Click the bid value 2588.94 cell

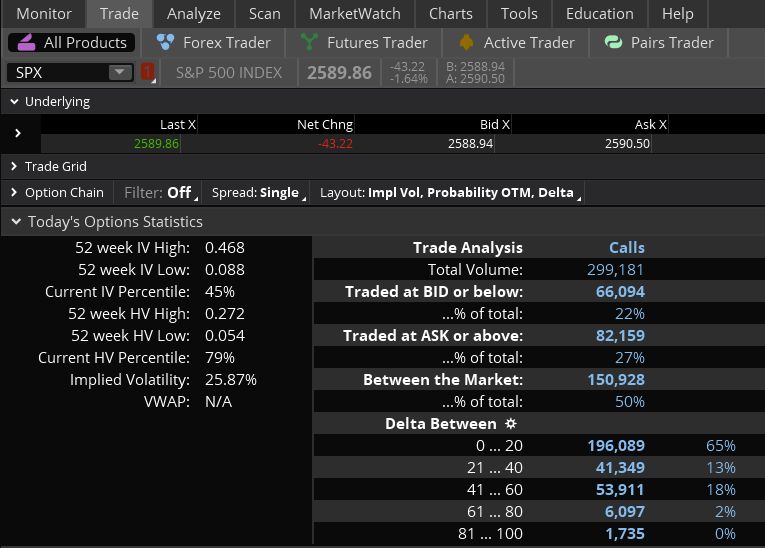(x=470, y=143)
